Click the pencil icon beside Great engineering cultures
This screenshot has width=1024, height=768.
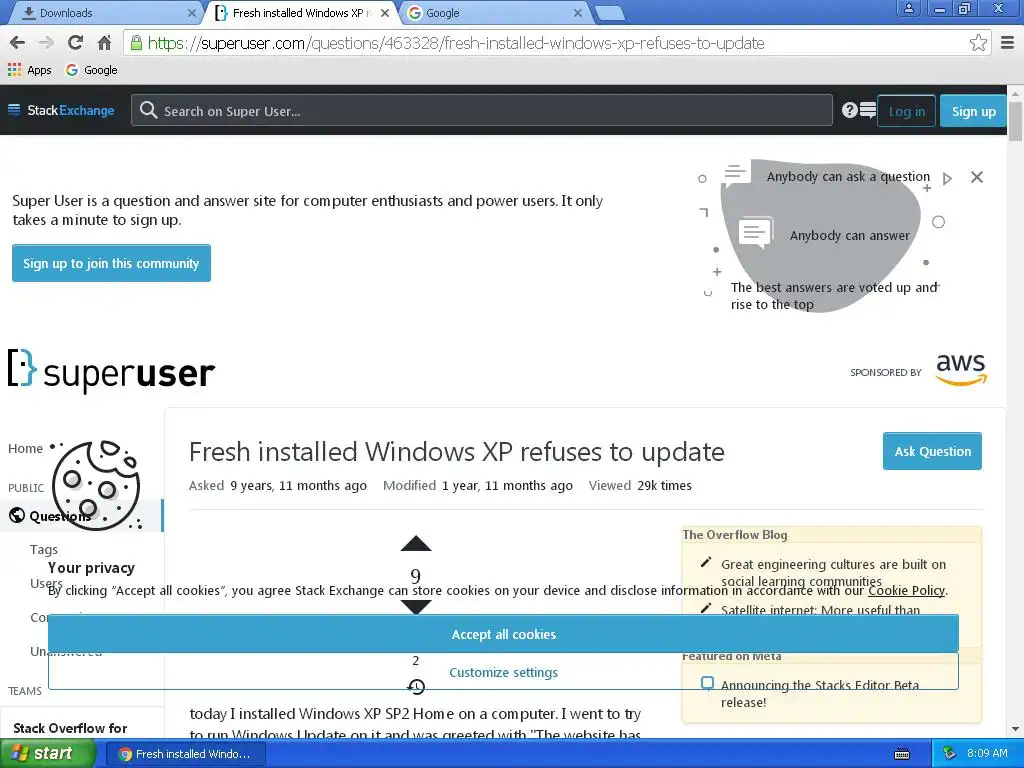pos(705,562)
